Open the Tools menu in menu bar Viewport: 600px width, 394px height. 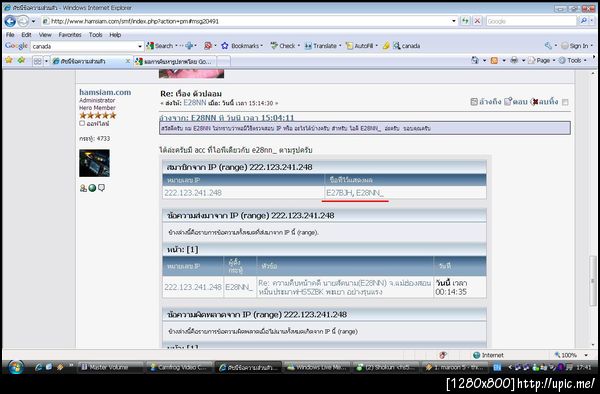click(x=96, y=34)
